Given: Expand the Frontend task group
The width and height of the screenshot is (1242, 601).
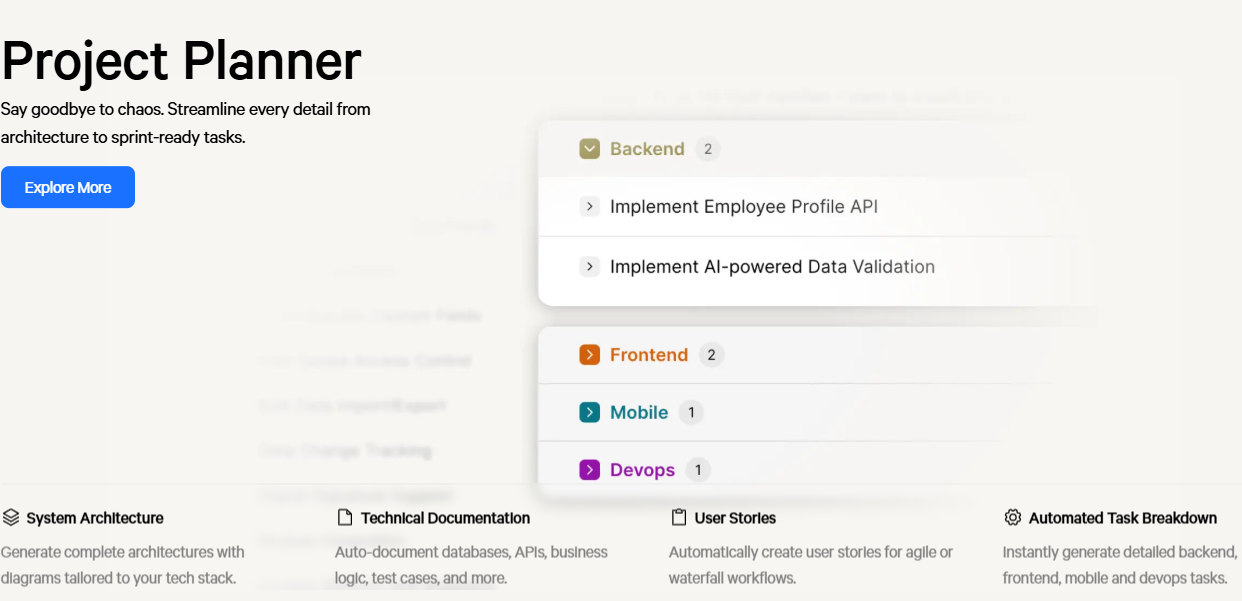Looking at the screenshot, I should [589, 355].
